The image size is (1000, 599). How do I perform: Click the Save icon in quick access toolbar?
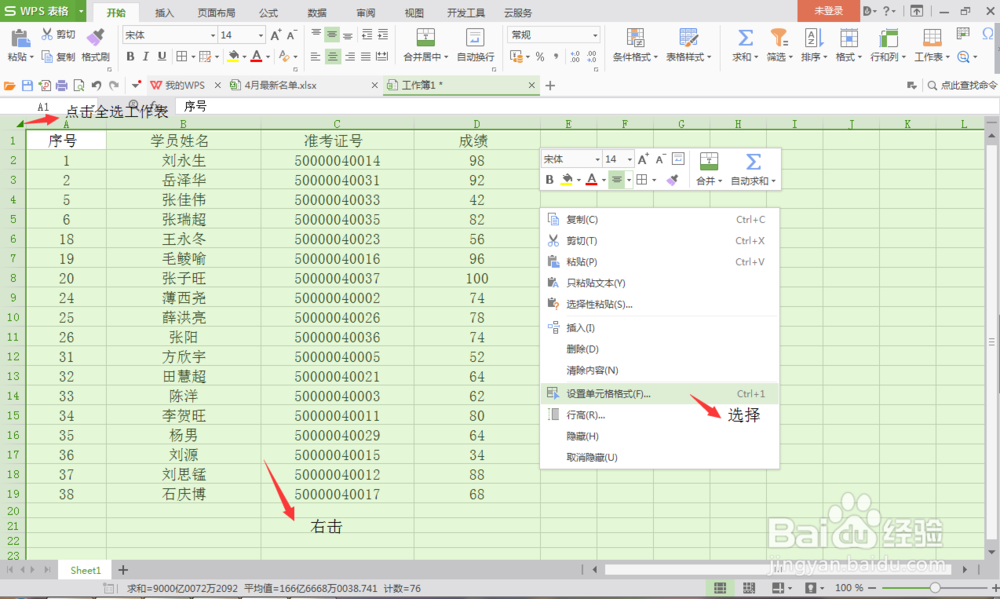[27, 85]
